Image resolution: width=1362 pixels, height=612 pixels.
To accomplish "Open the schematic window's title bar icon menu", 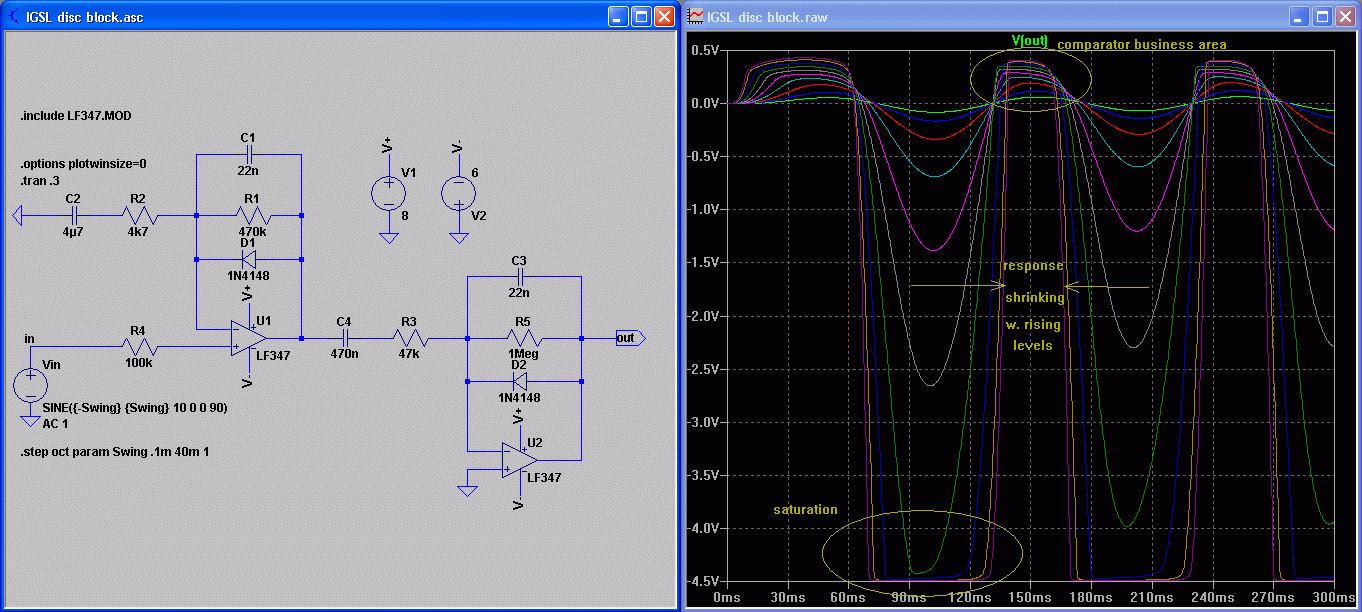I will point(14,17).
